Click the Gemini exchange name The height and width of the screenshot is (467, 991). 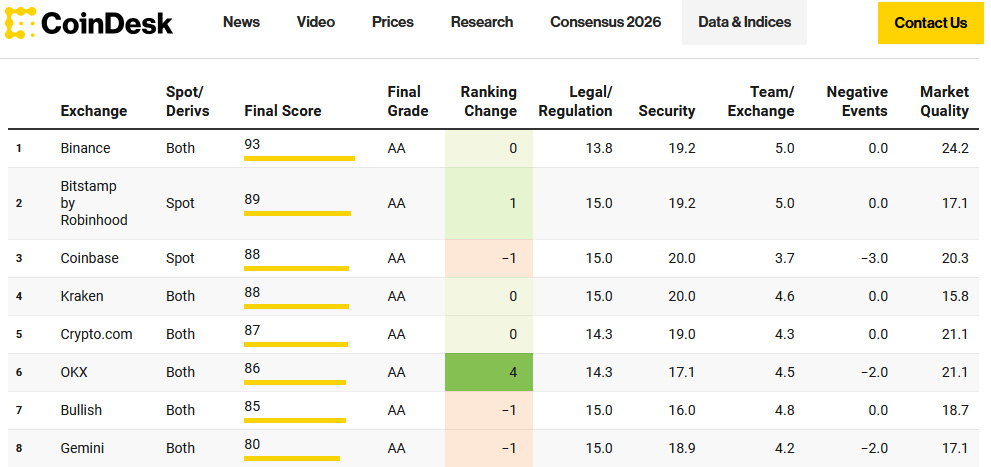82,448
